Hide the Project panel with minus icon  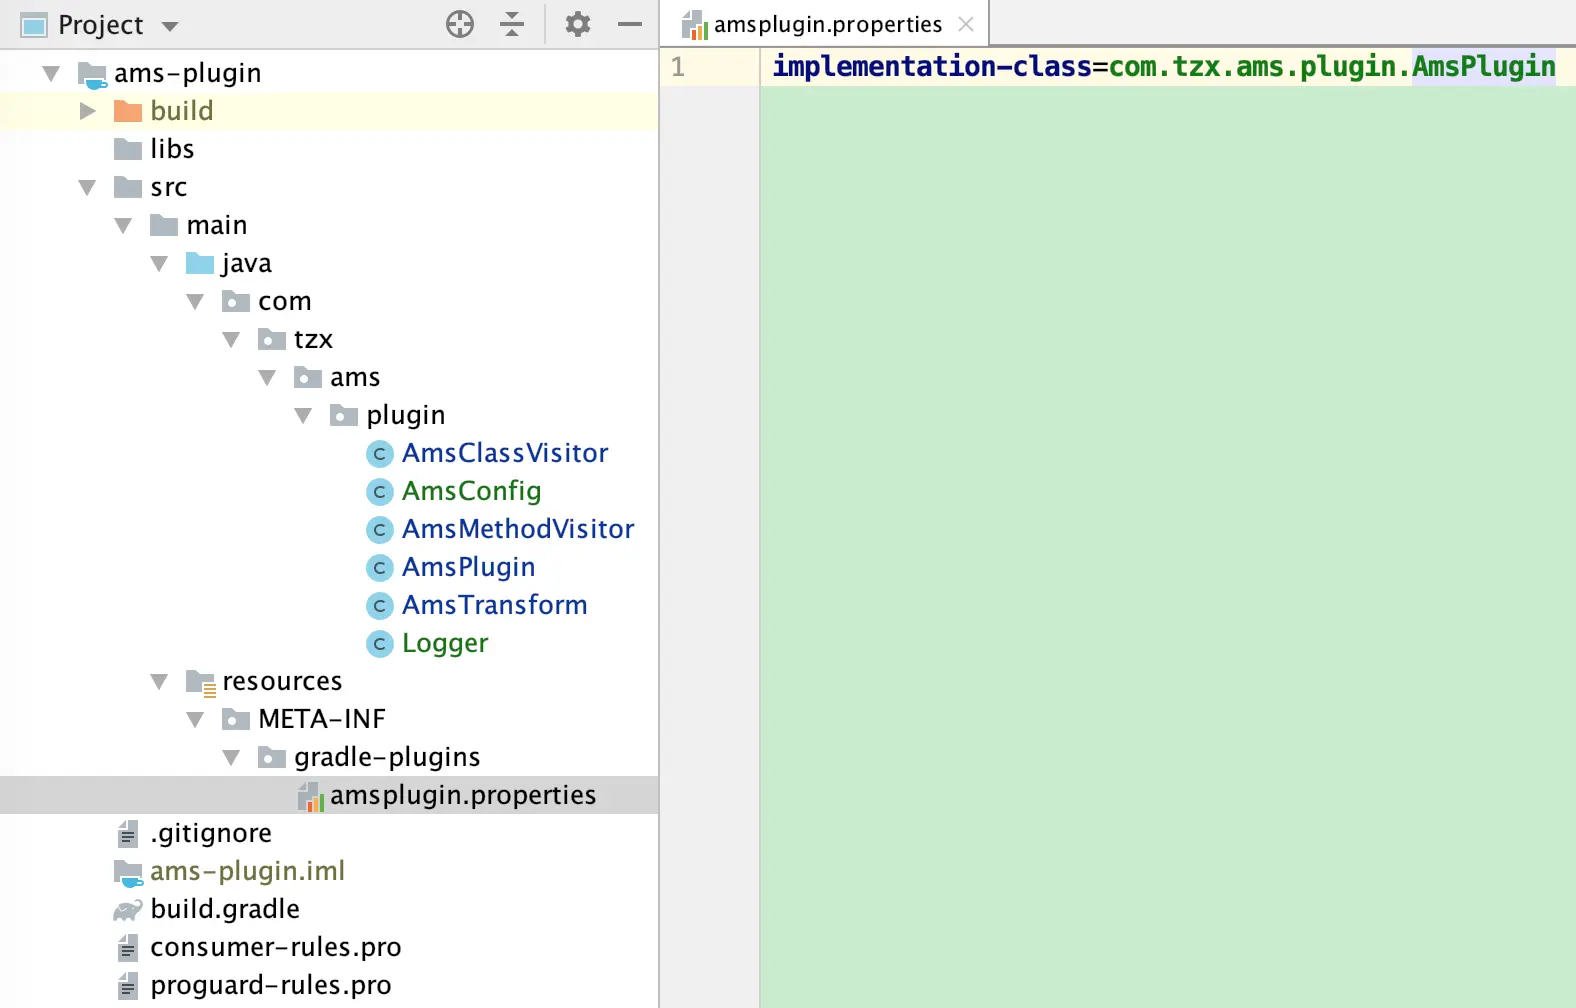(x=630, y=24)
